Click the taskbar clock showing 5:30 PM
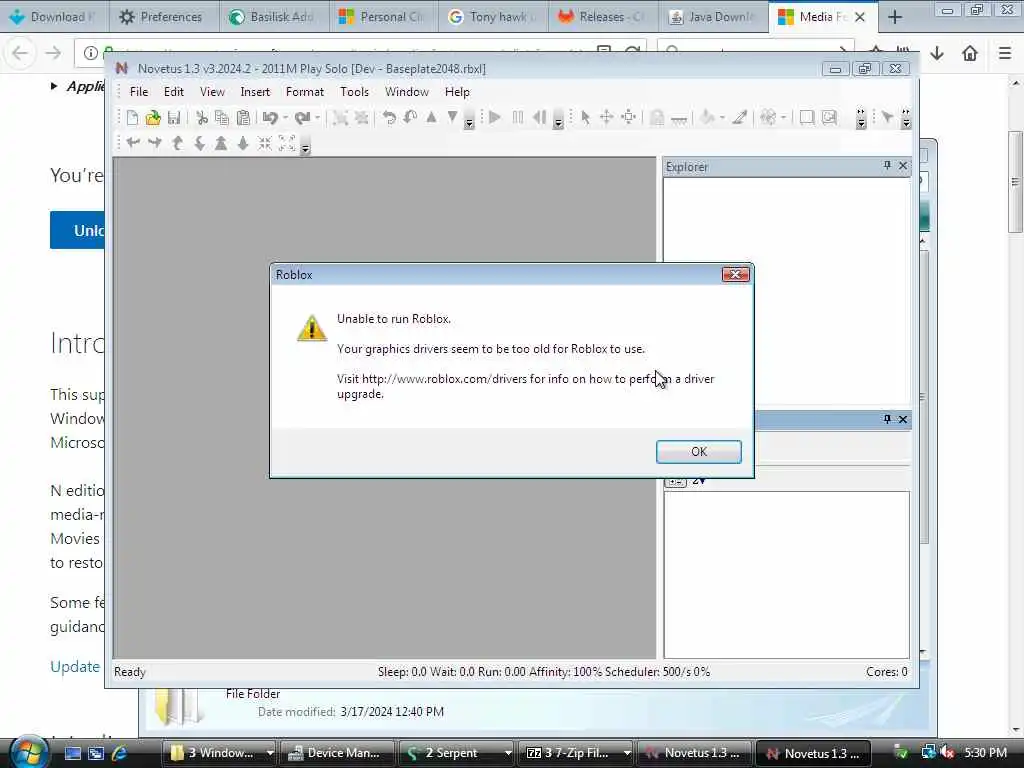 pos(985,753)
